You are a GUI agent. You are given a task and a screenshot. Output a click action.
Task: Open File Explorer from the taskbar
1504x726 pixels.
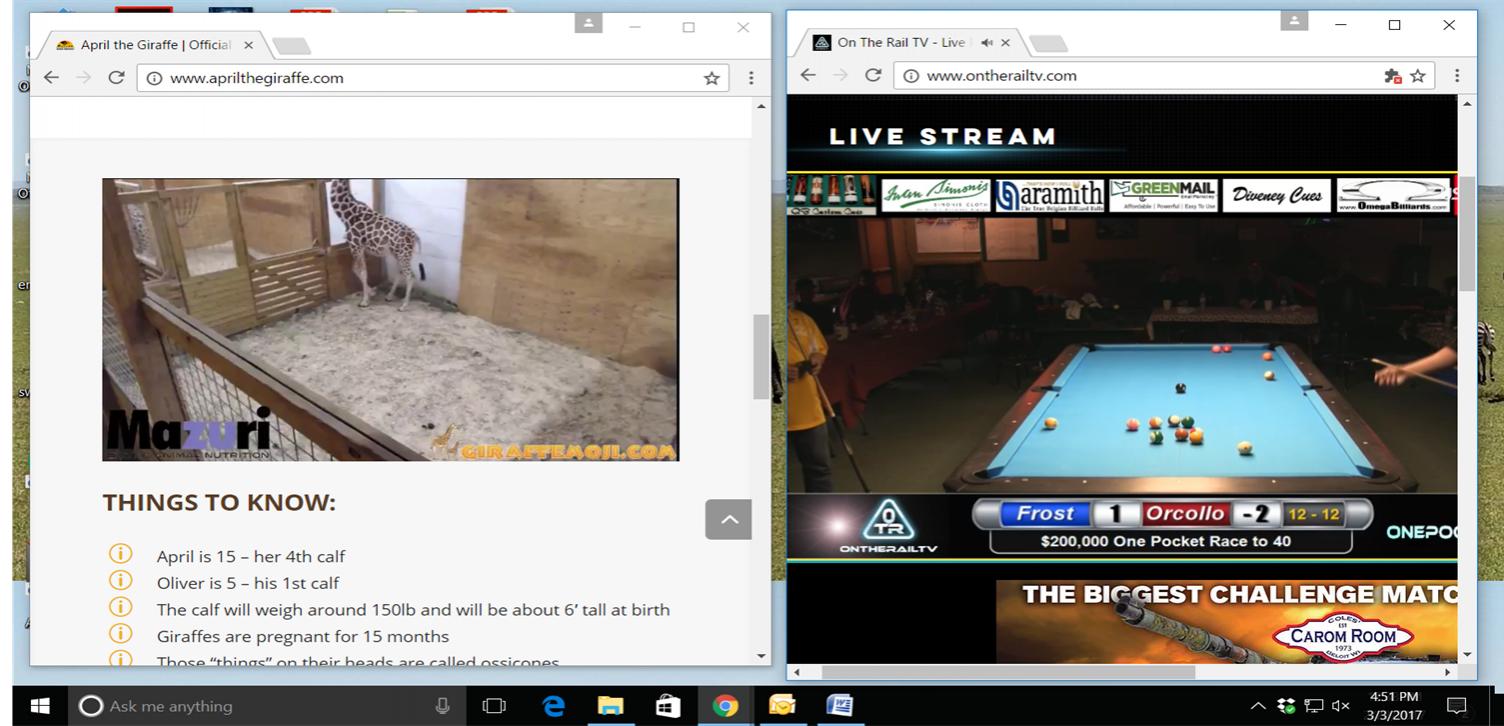pos(610,706)
